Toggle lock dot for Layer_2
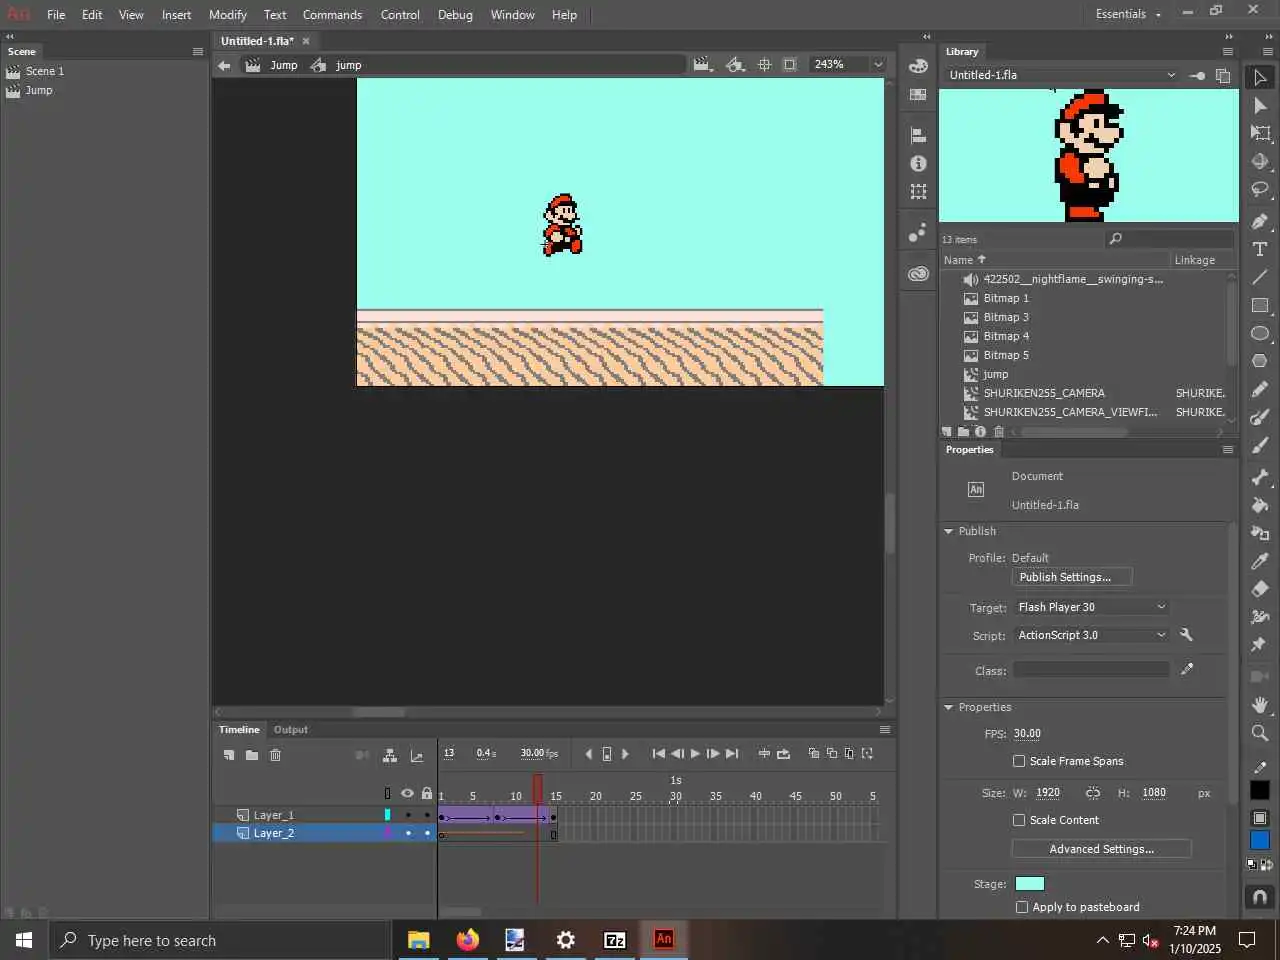The image size is (1280, 960). 427,833
